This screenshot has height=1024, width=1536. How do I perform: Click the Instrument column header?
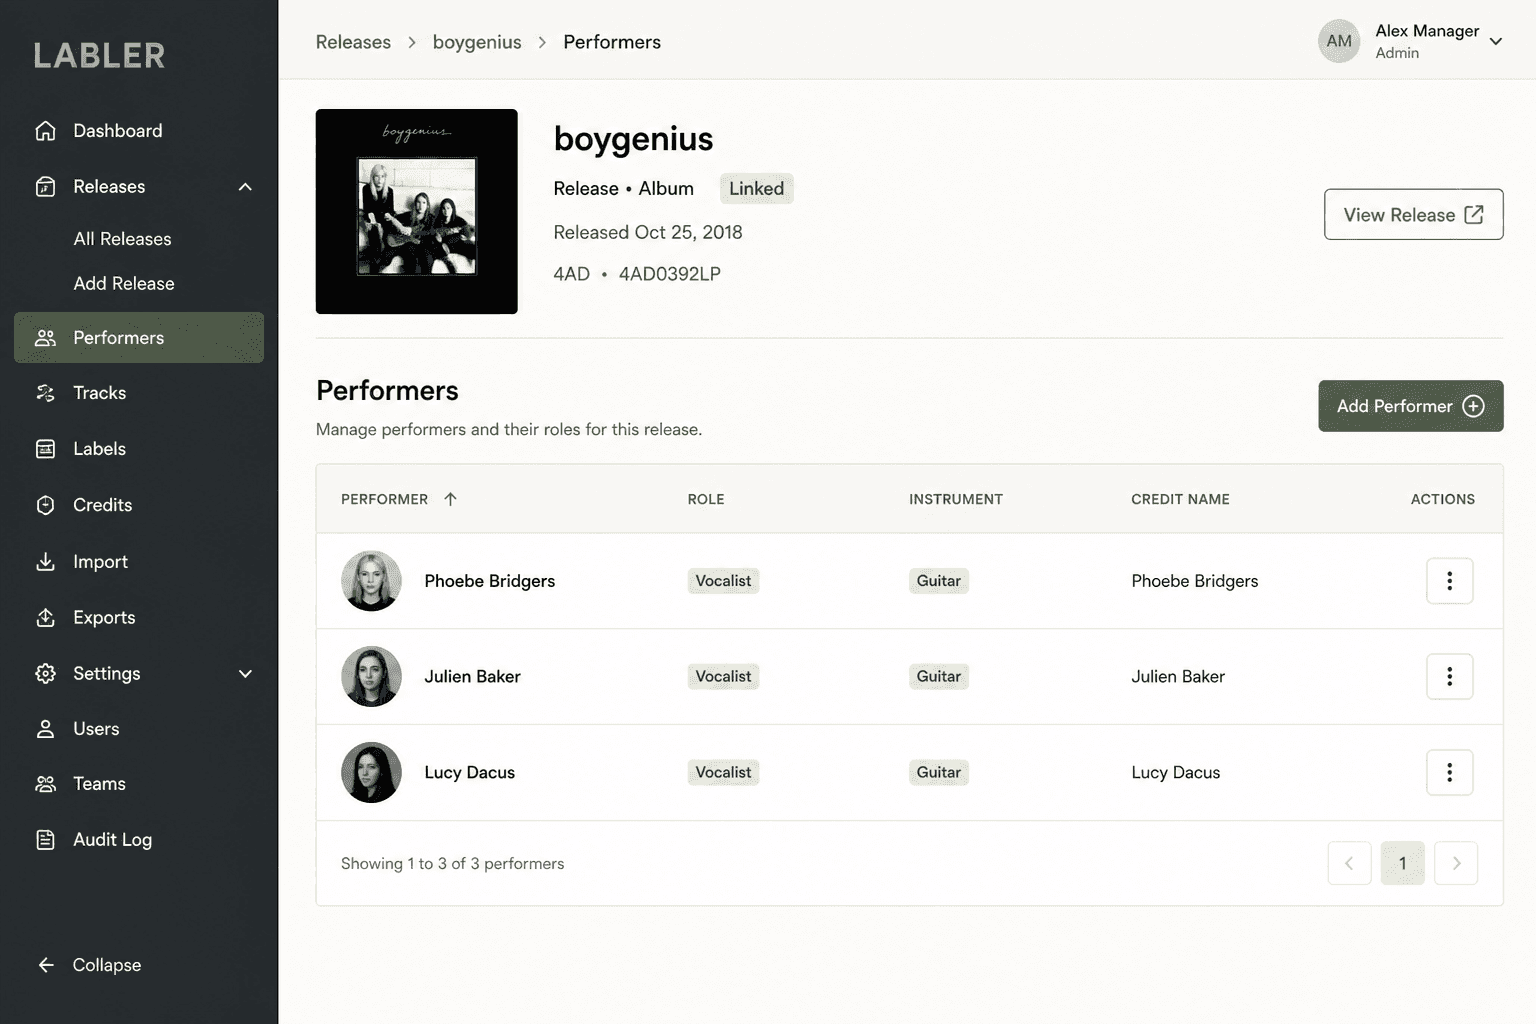[x=956, y=499]
